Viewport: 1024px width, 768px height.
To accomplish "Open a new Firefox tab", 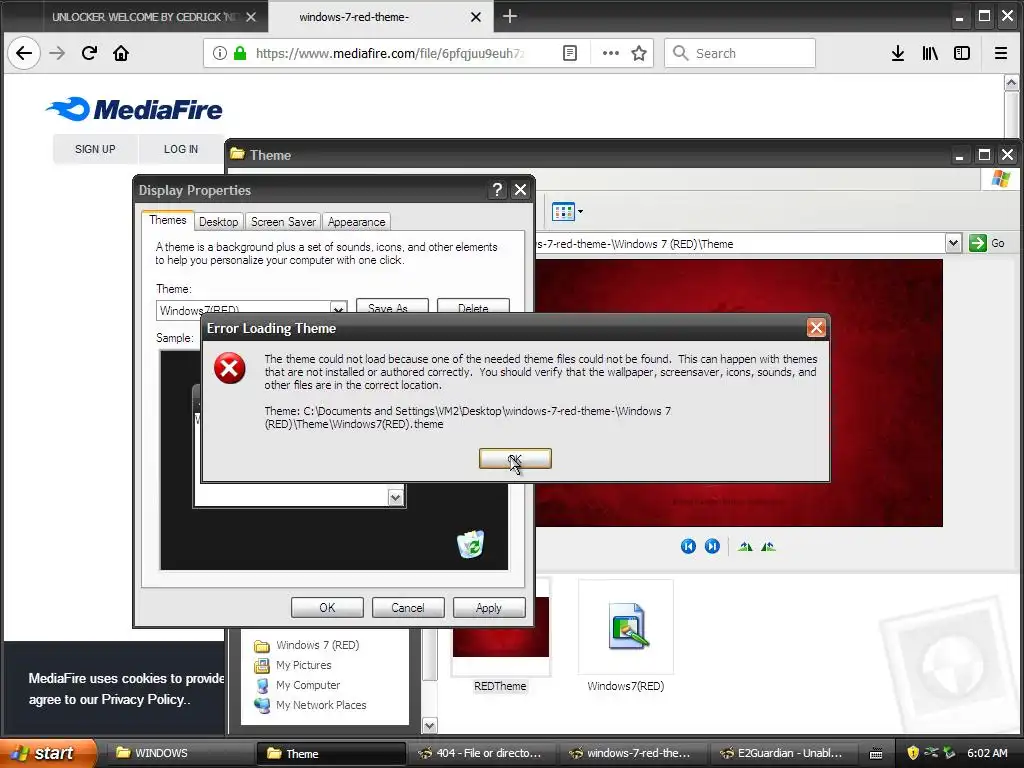I will coord(510,16).
